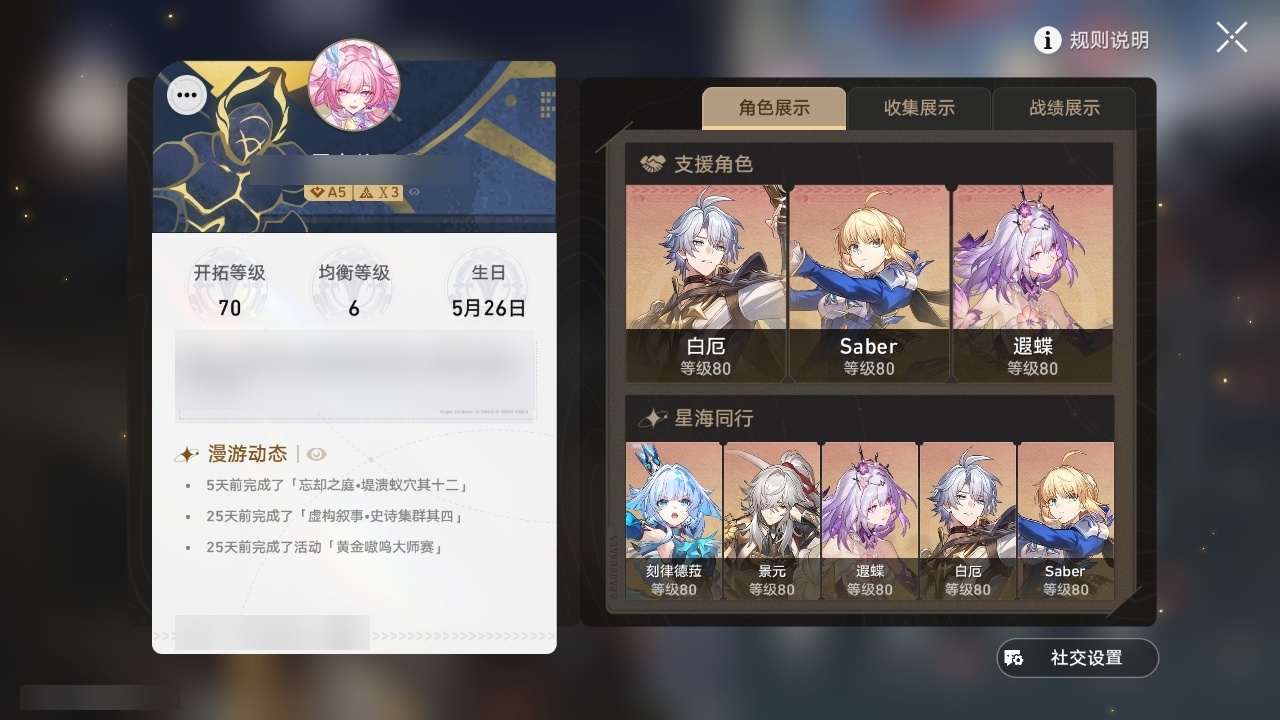
Task: Click the 均衡等级 6 emblem
Action: (354, 290)
